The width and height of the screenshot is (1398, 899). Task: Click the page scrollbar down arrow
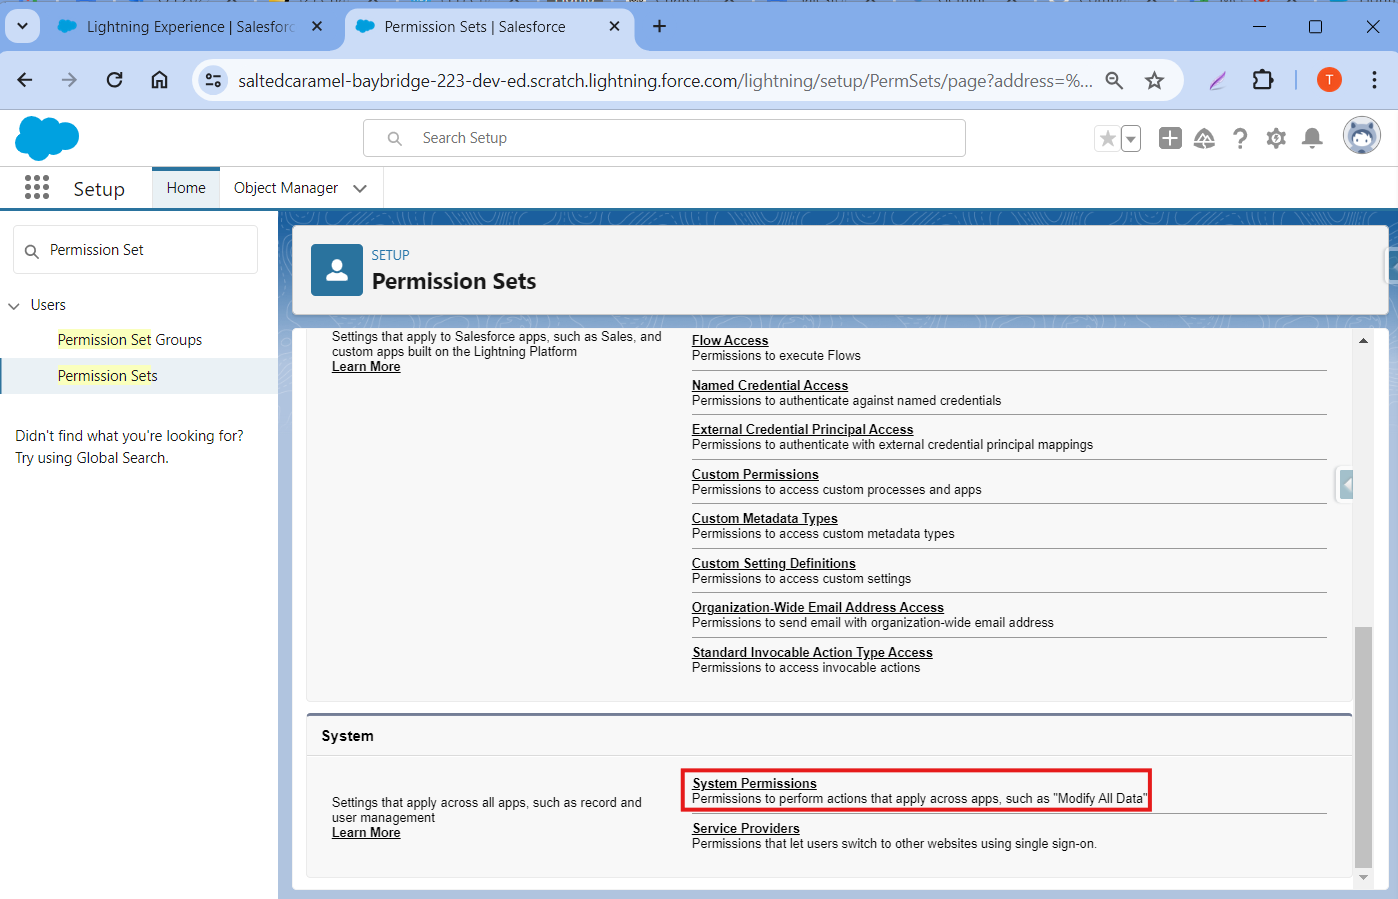(1363, 877)
